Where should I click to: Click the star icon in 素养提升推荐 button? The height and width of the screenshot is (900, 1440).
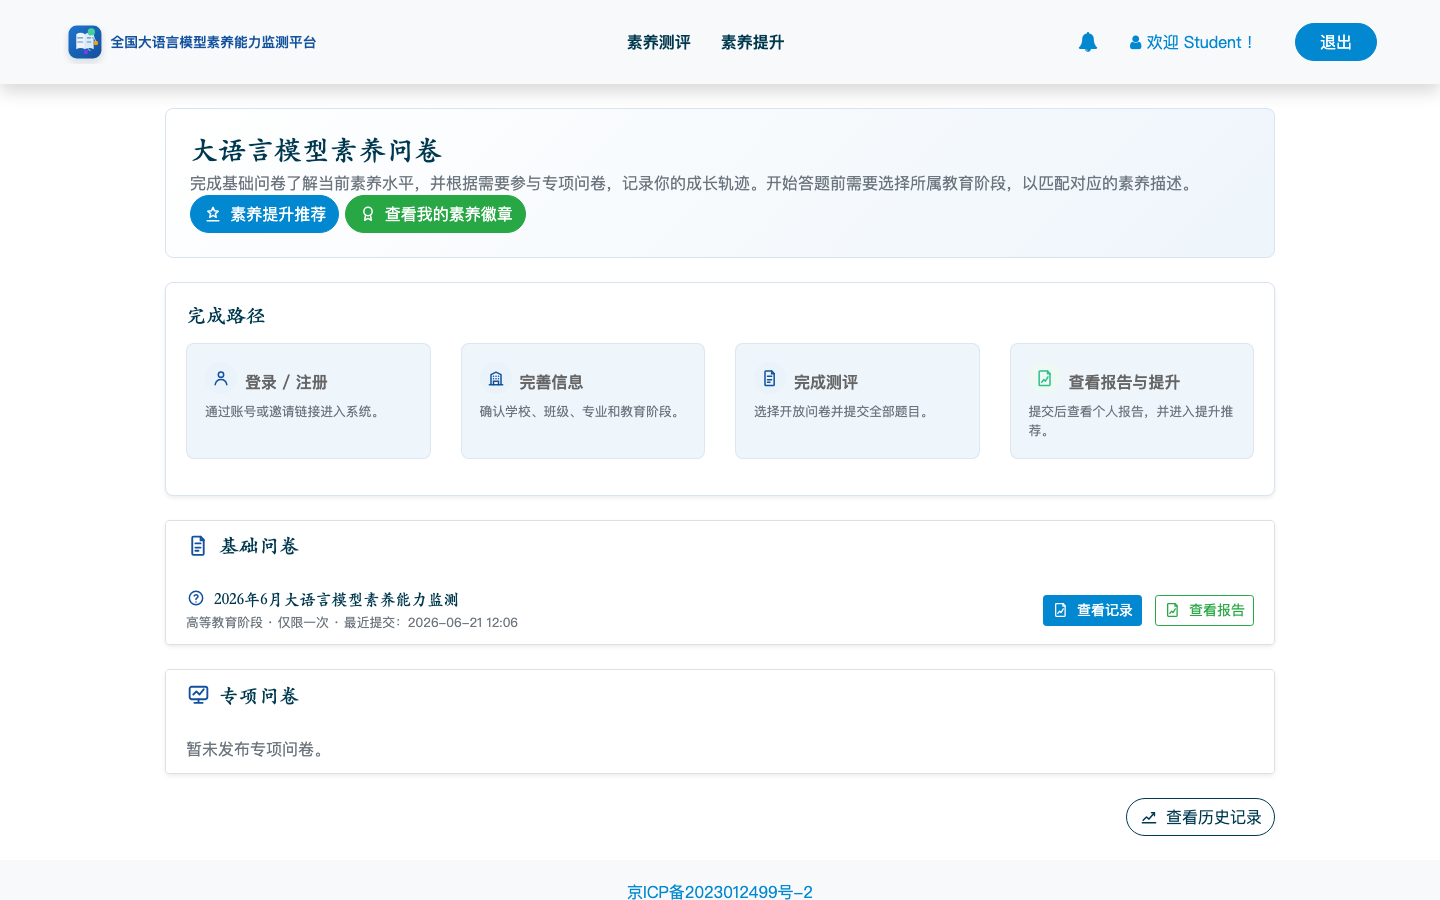point(213,214)
